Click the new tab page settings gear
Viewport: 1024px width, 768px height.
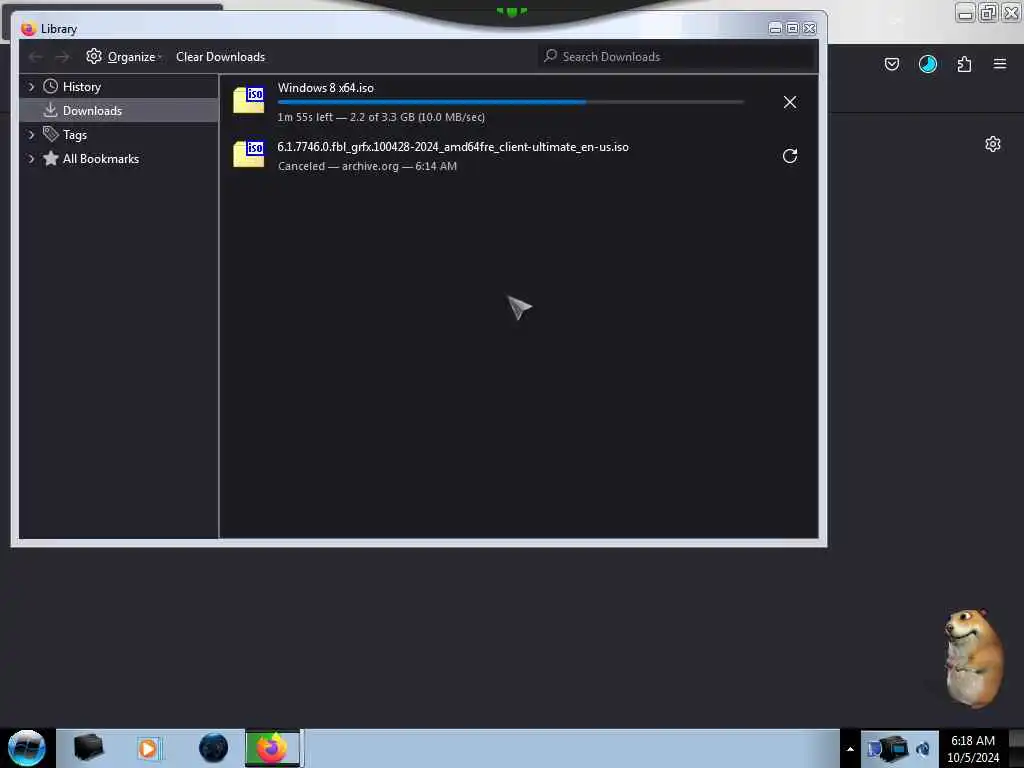click(993, 144)
